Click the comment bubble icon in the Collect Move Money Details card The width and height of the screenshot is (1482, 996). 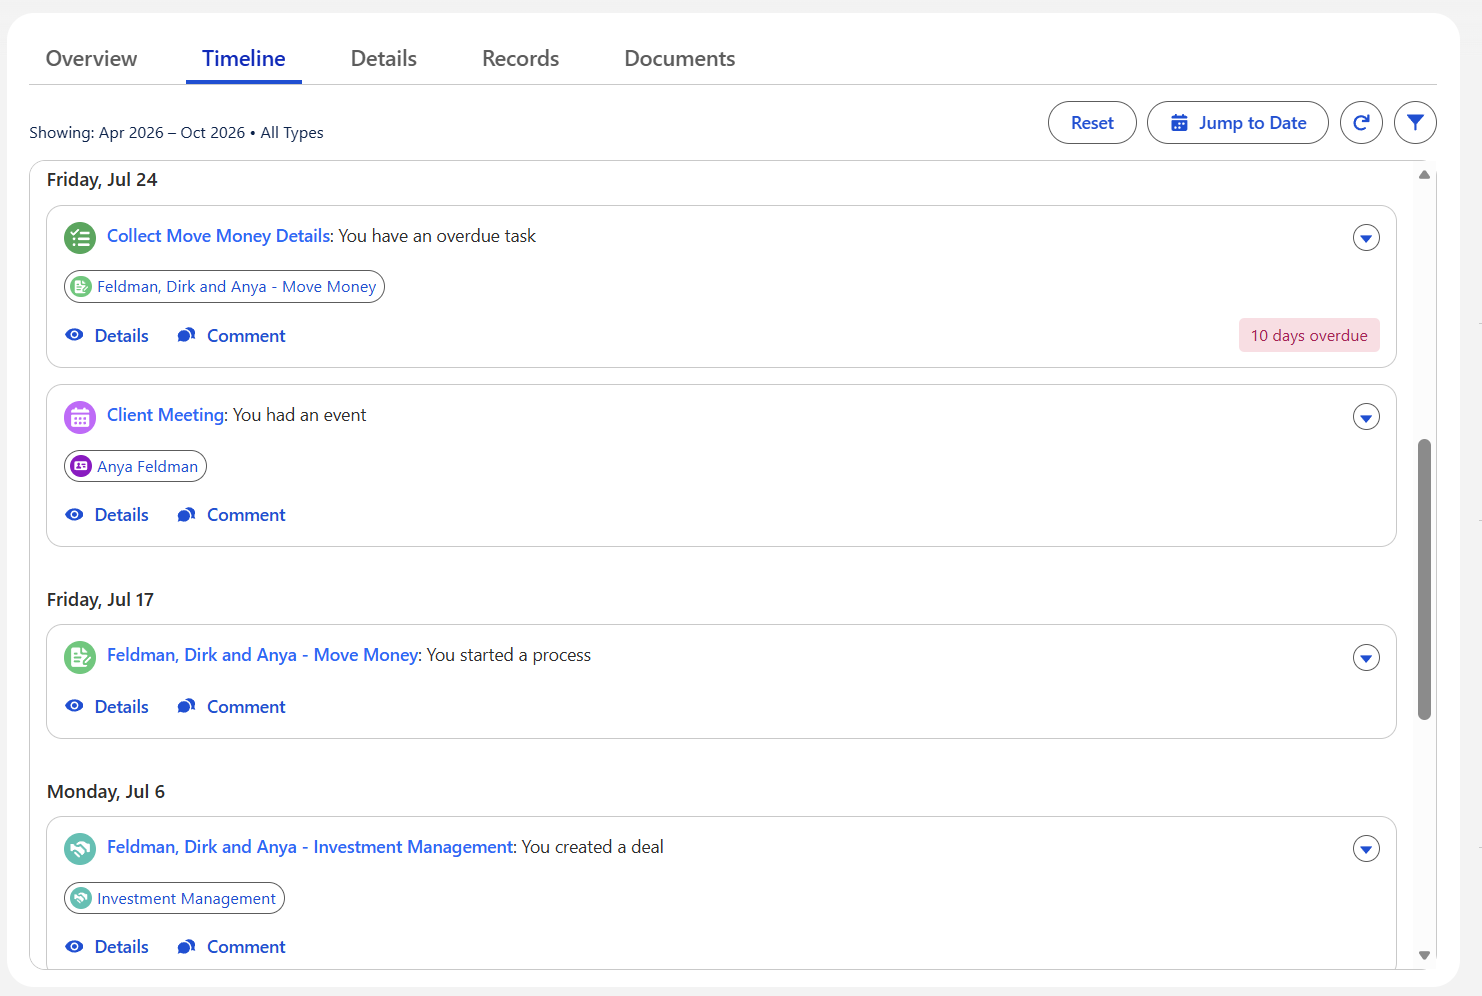point(186,335)
